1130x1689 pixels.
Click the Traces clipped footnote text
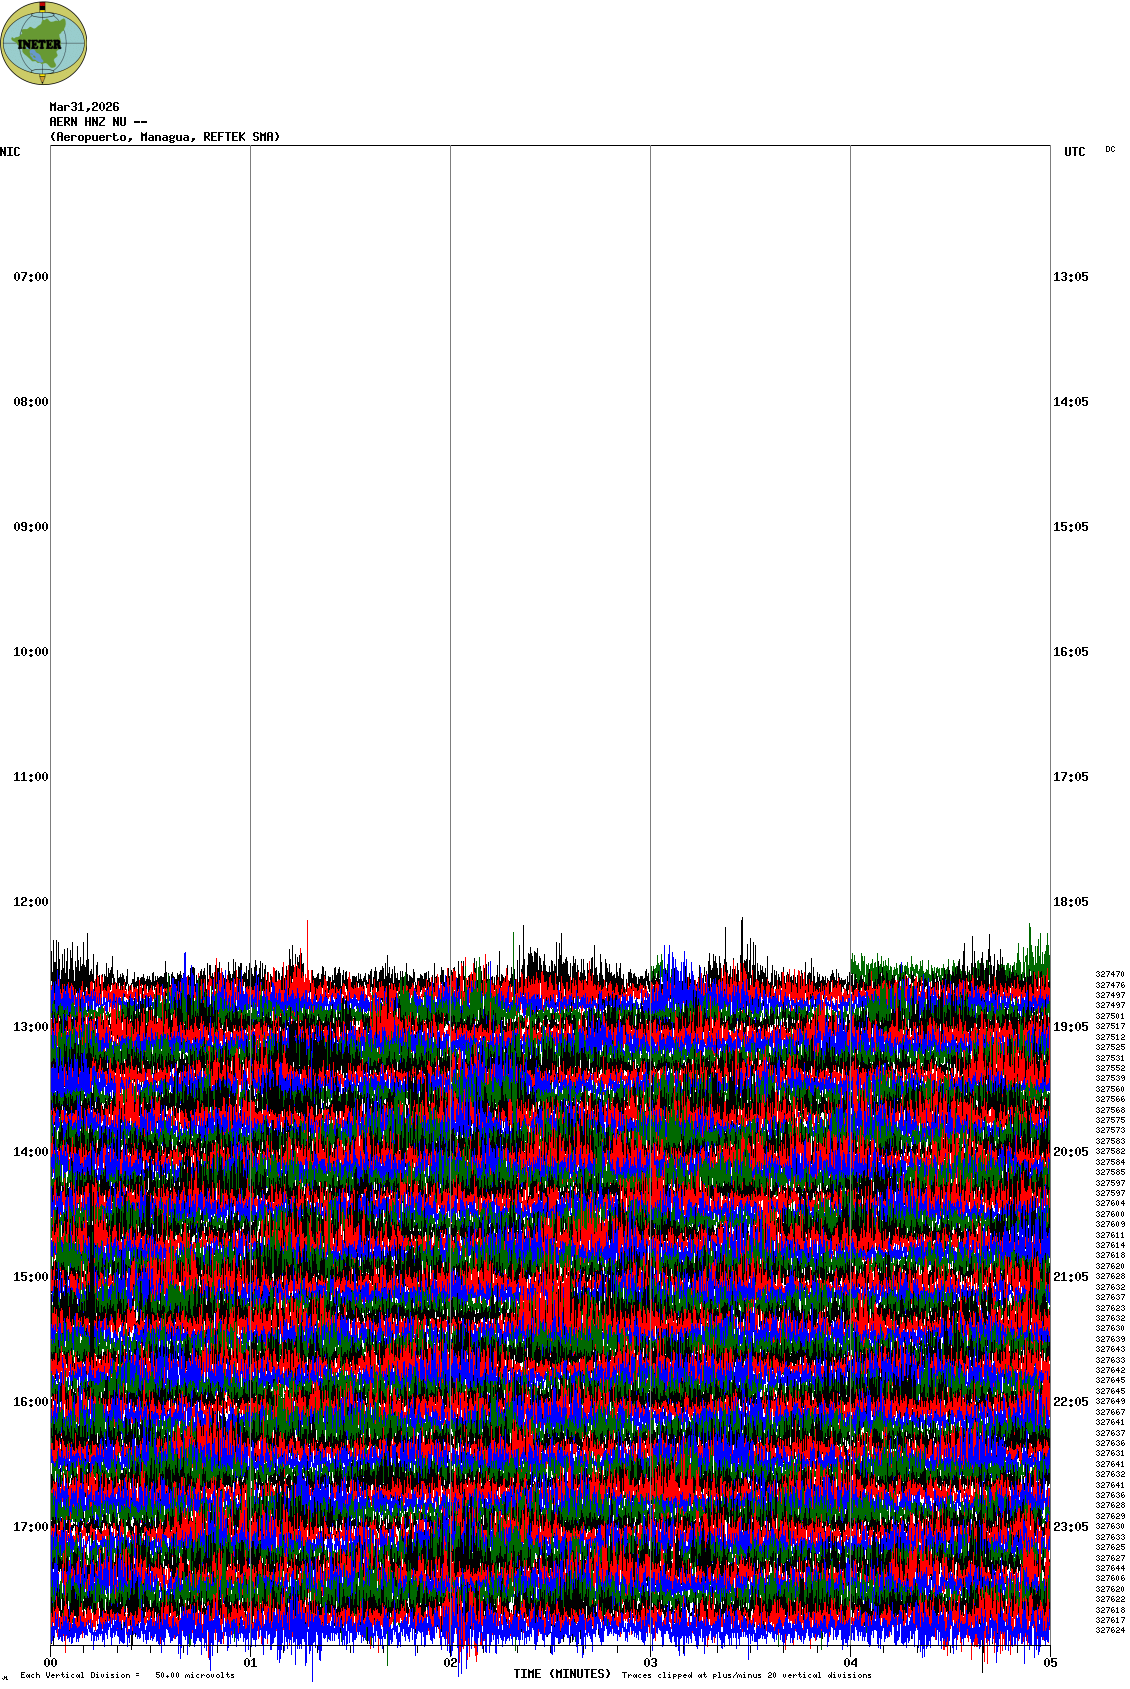pyautogui.click(x=746, y=1675)
